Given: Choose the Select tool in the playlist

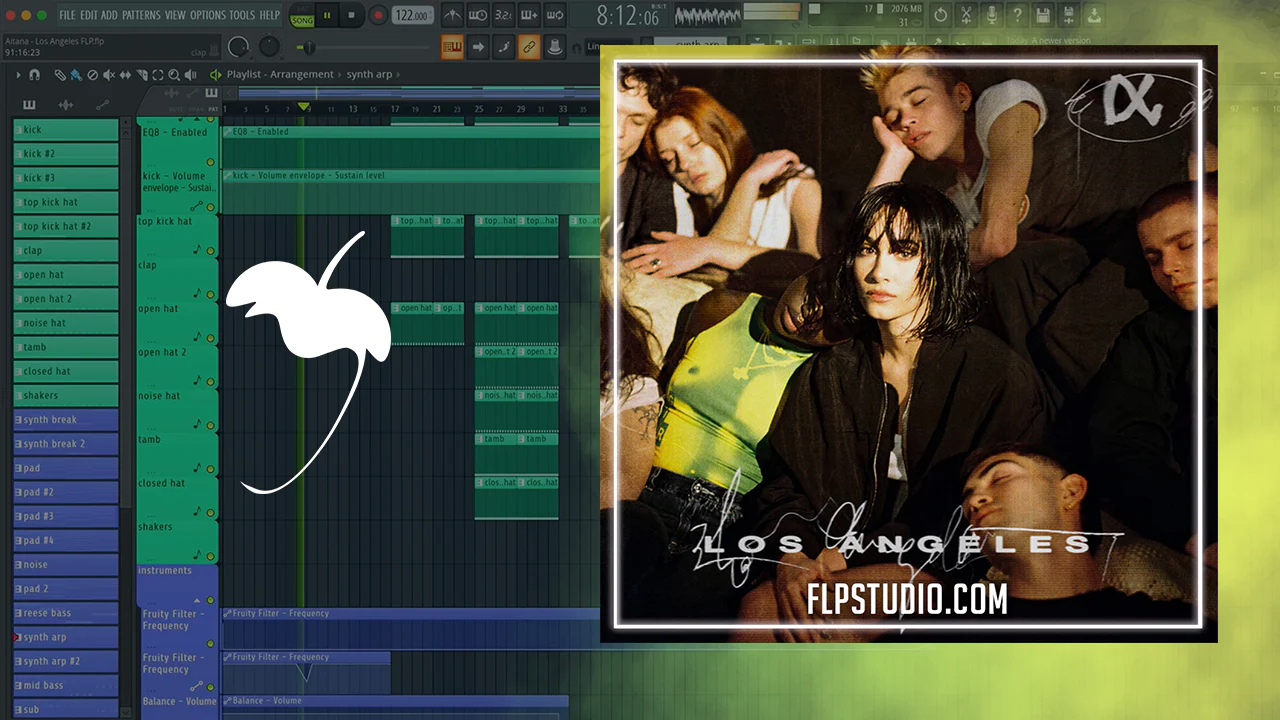Looking at the screenshot, I should click(x=157, y=75).
